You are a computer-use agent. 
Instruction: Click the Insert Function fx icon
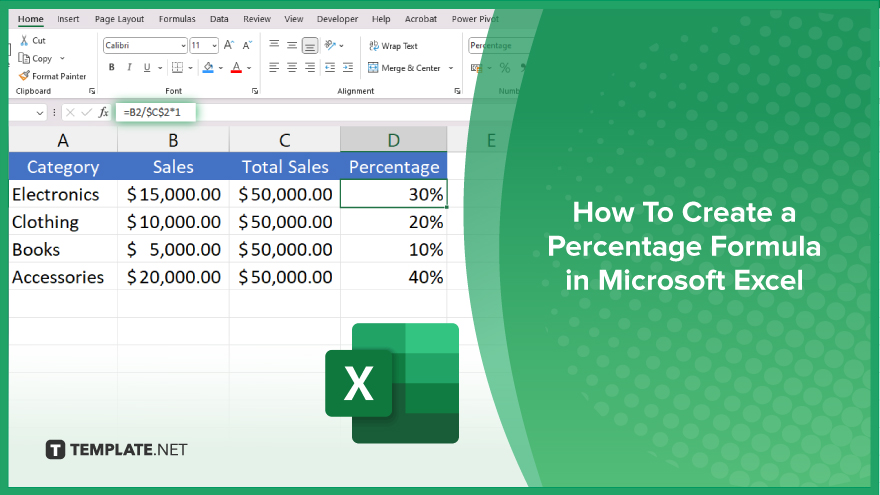pos(103,113)
